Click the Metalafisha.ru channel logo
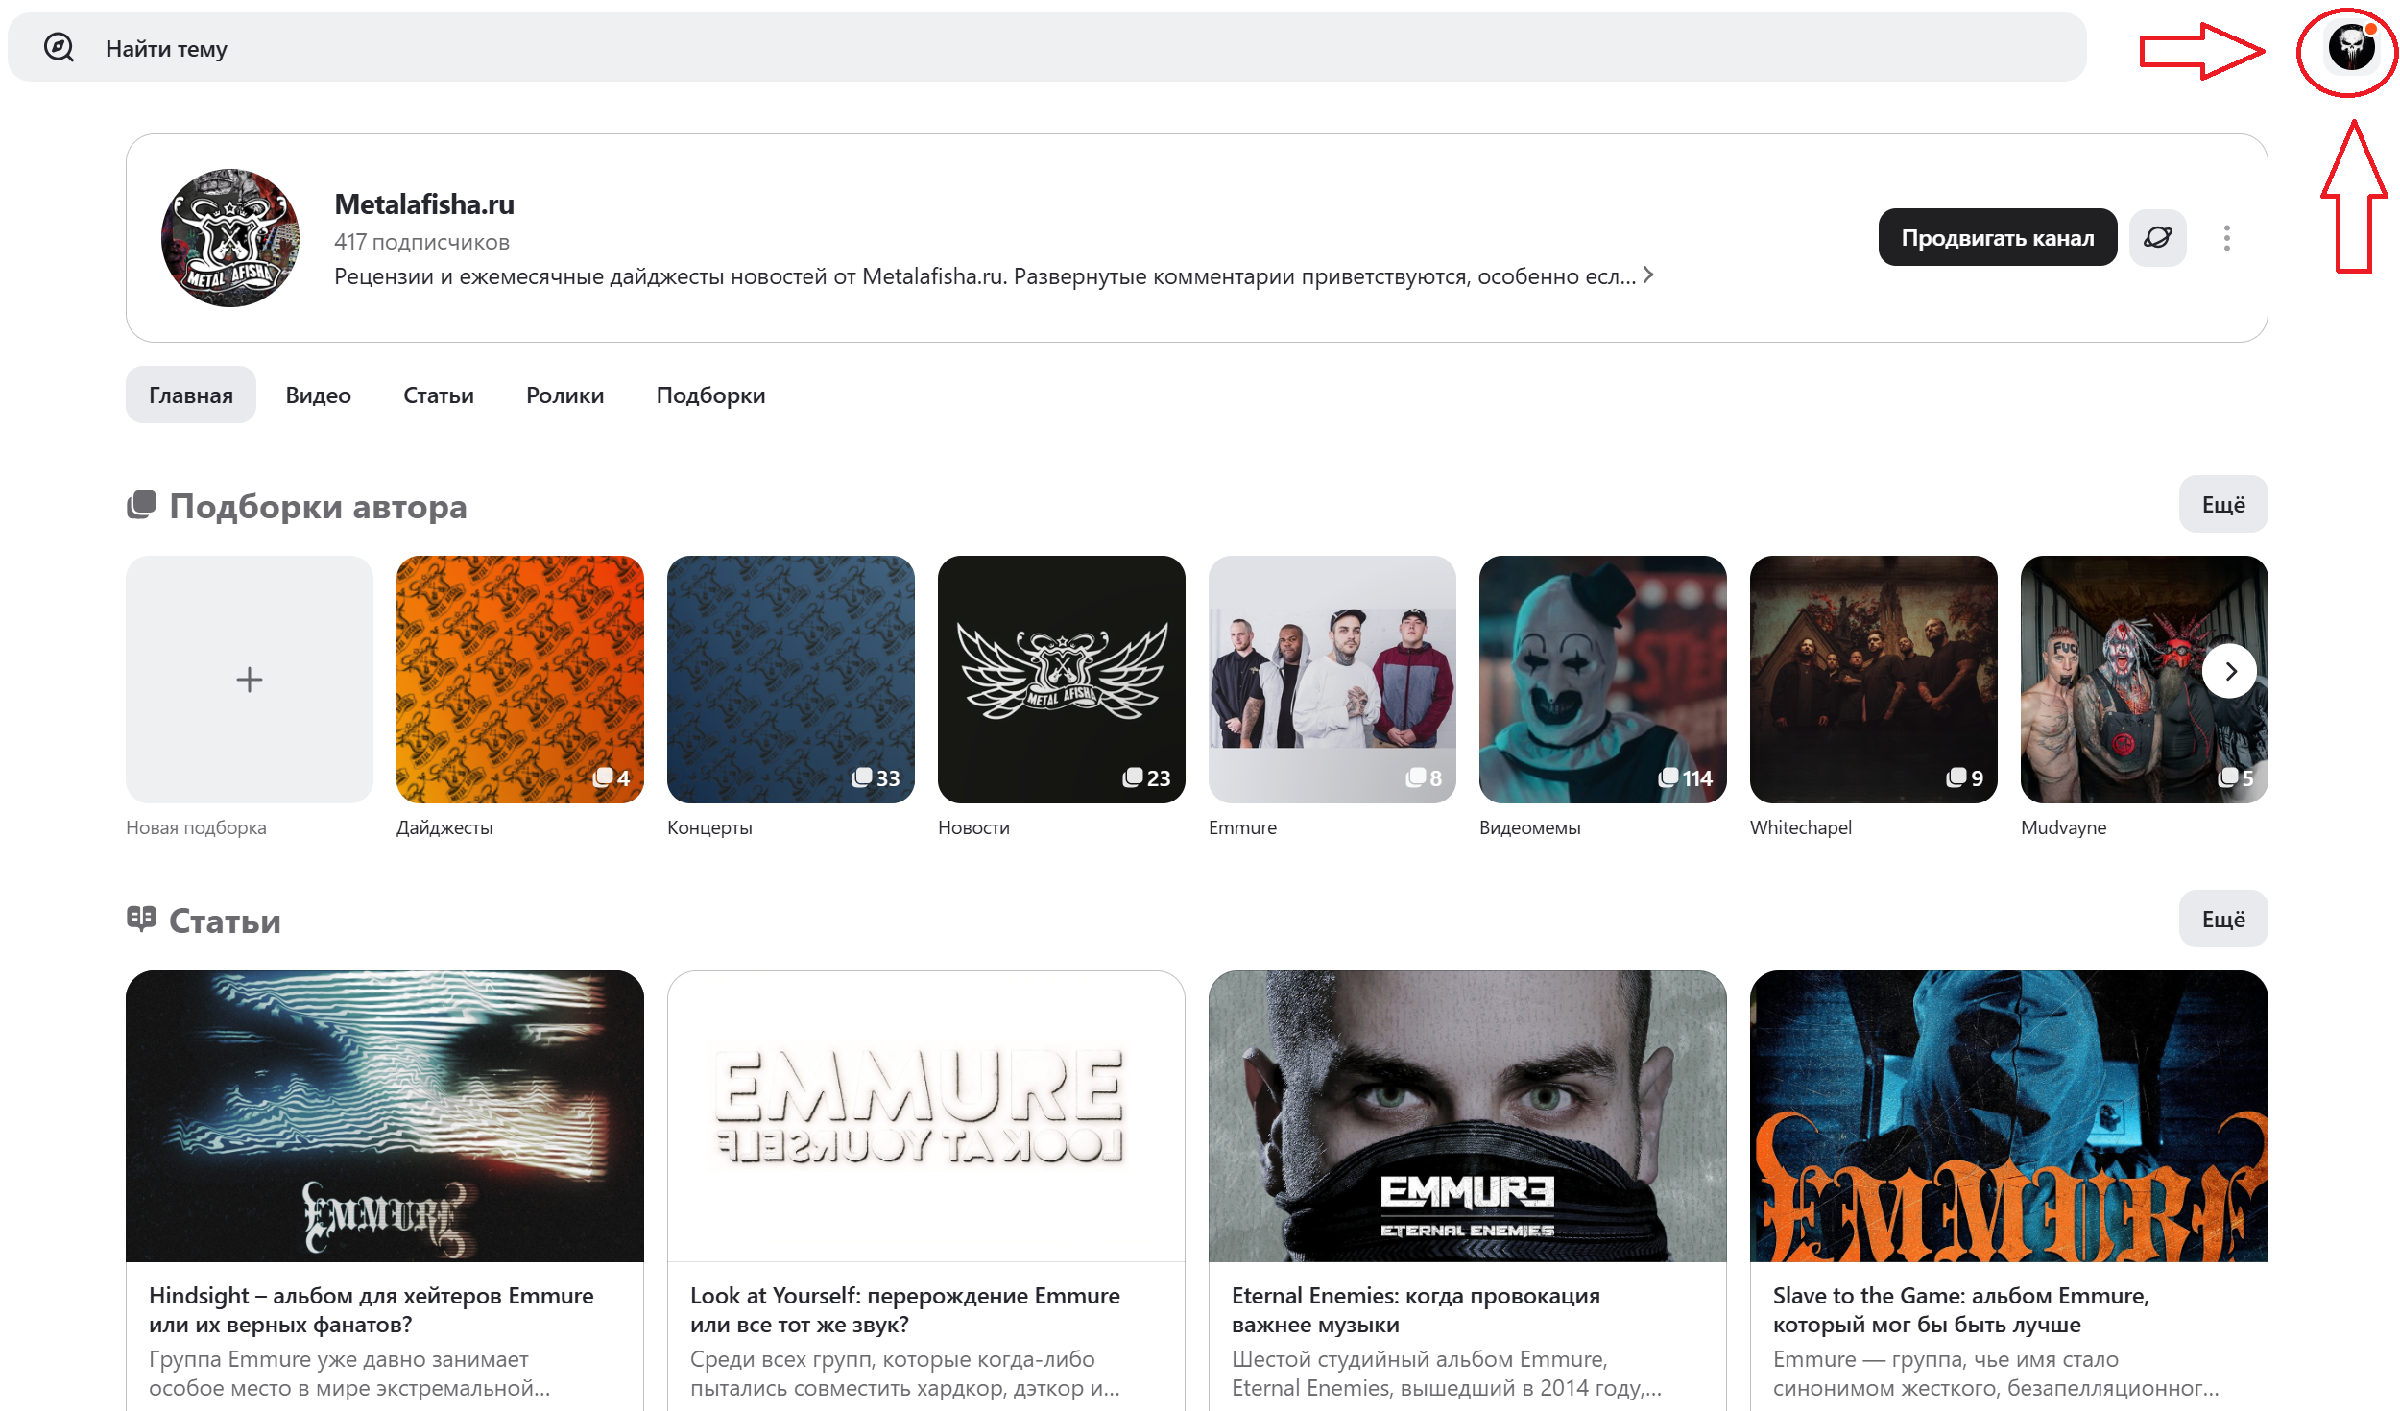 point(231,238)
